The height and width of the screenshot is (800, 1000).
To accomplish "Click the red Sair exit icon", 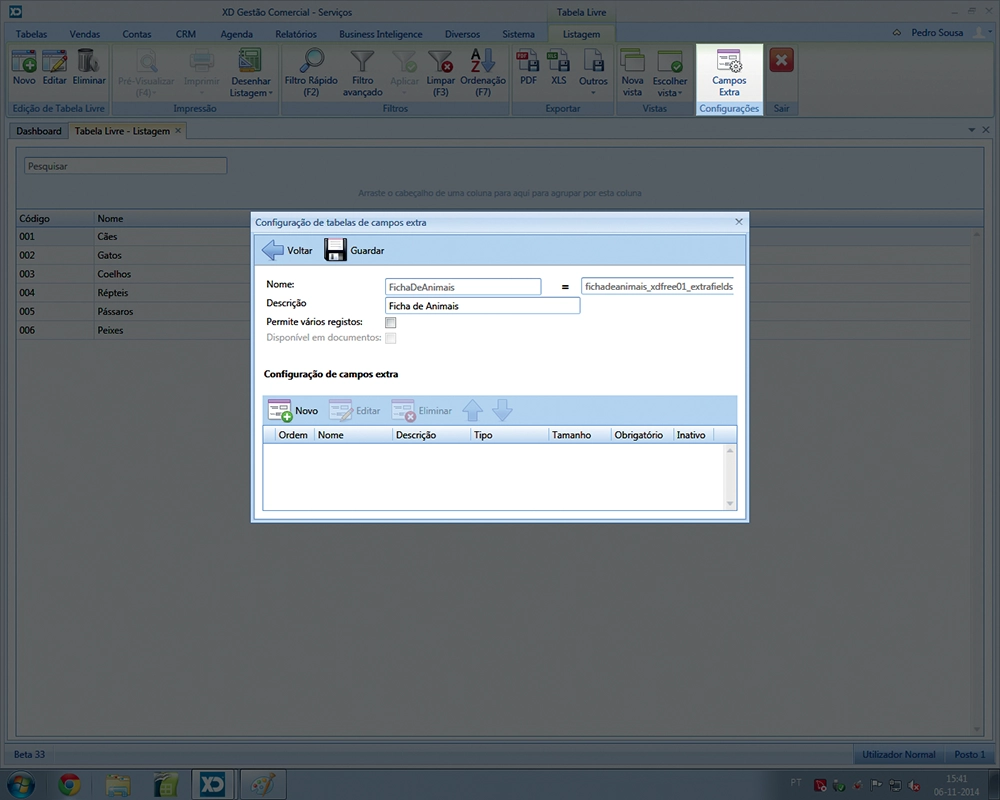I will 782,61.
